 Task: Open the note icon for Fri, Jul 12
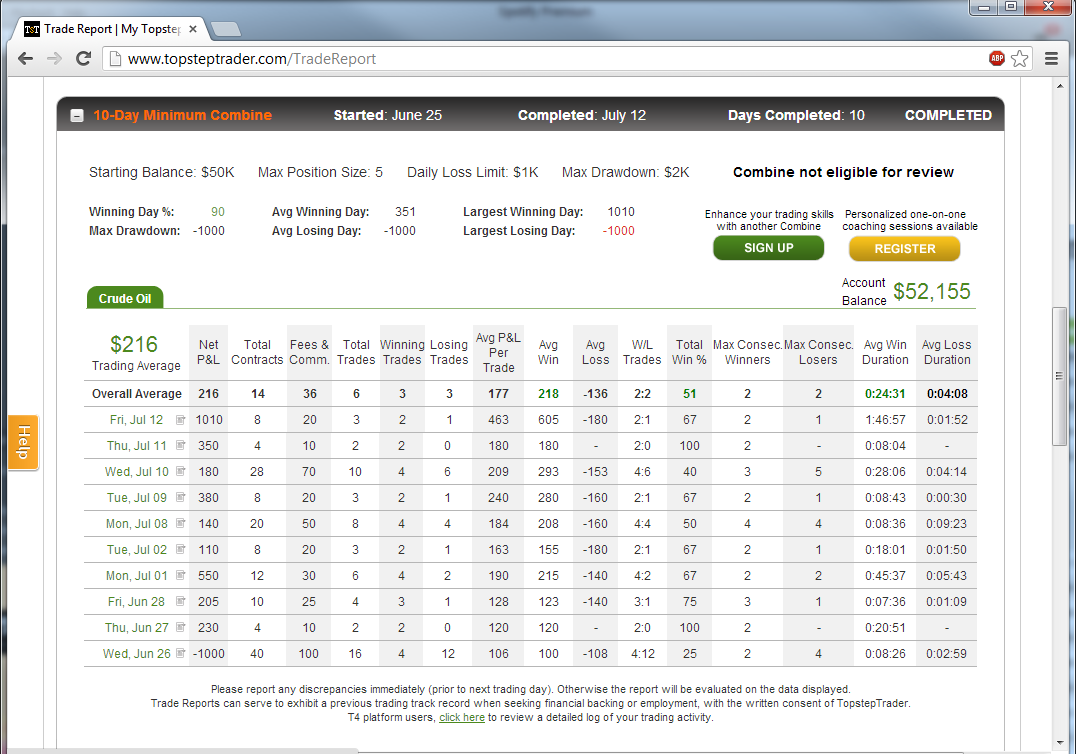pos(180,420)
